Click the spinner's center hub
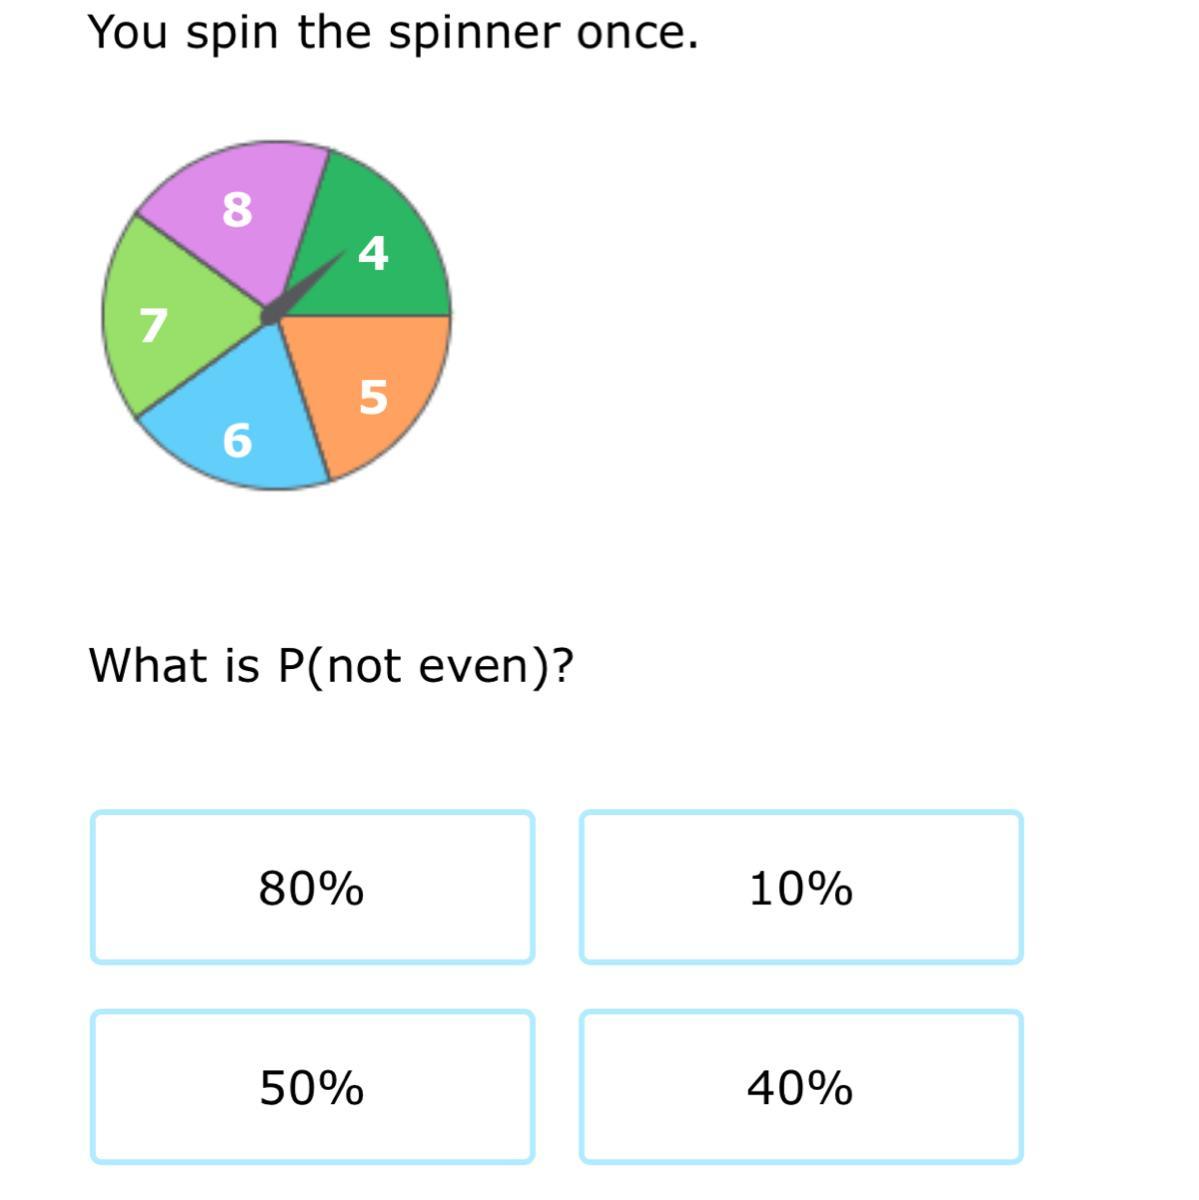 pyautogui.click(x=271, y=315)
